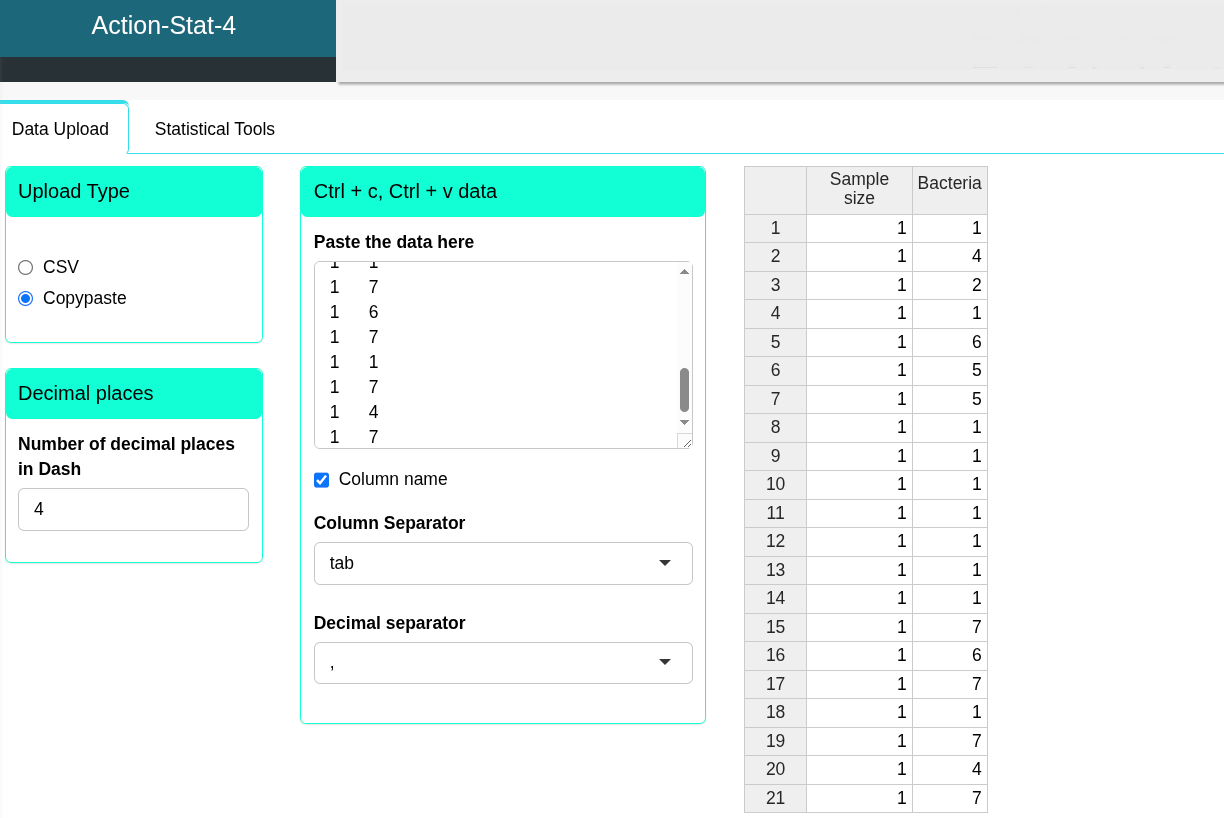Toggle the Column name checkbox
The width and height of the screenshot is (1224, 818).
(x=321, y=480)
